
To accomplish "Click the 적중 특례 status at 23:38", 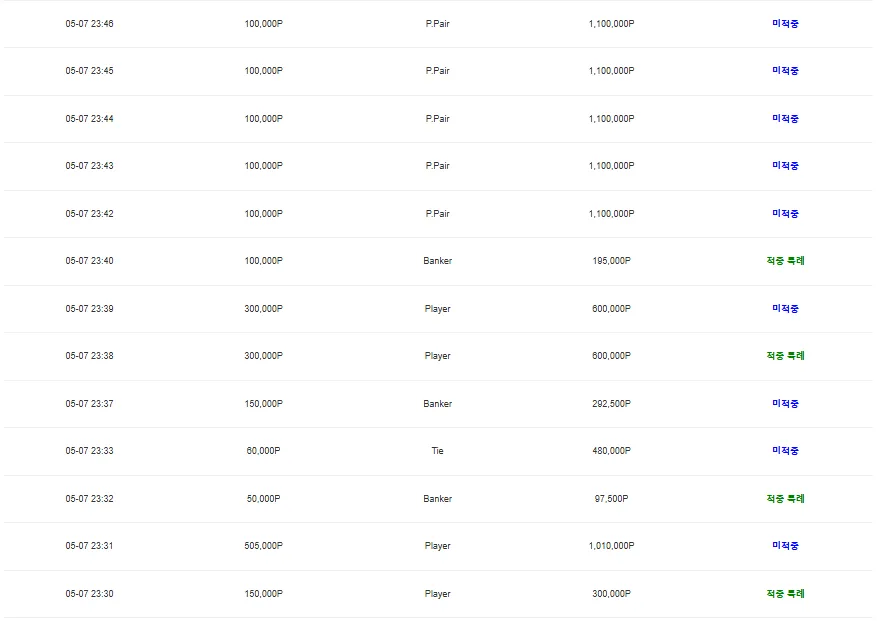I will coord(785,356).
